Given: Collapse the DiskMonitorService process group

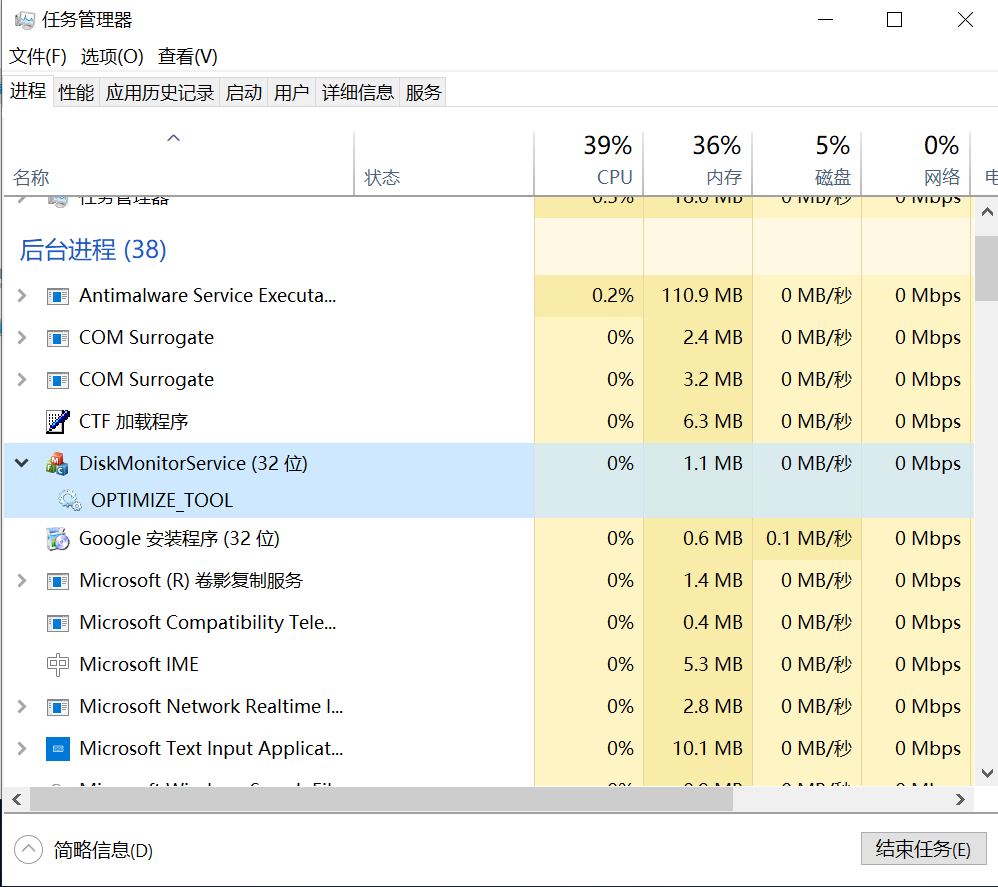Looking at the screenshot, I should coord(22,464).
